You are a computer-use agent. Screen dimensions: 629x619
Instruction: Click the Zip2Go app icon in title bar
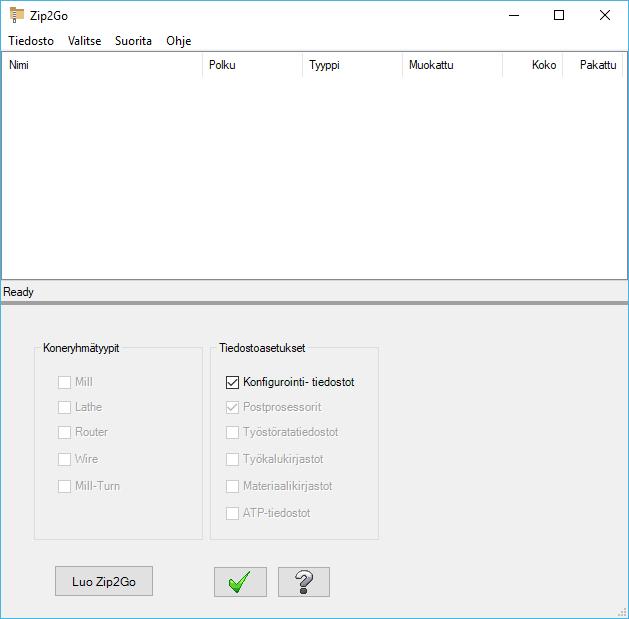pyautogui.click(x=16, y=15)
